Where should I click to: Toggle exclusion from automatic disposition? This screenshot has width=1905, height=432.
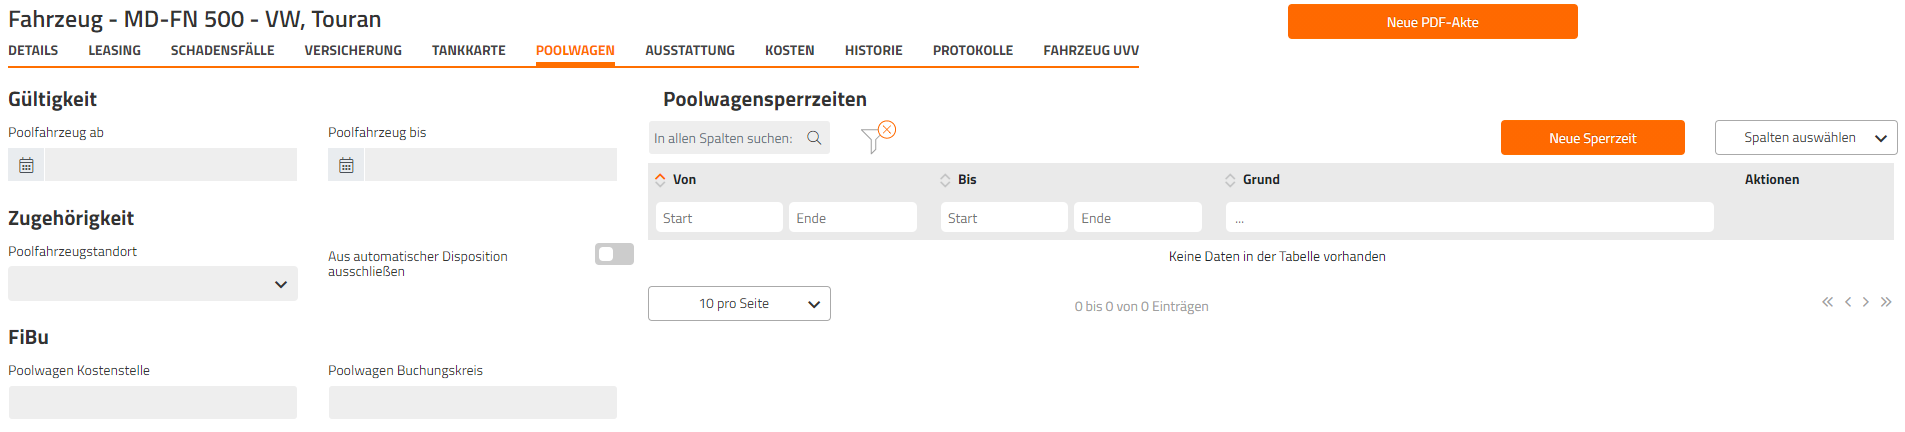[614, 254]
